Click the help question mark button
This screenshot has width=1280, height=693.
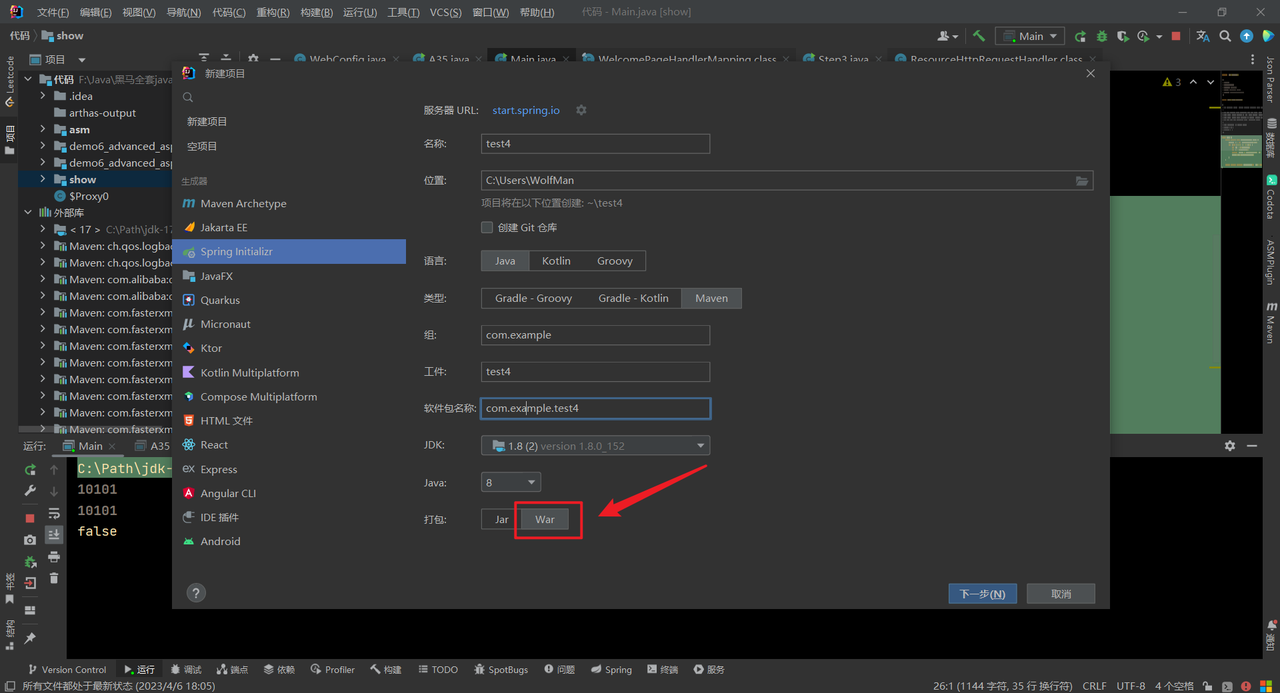coord(196,593)
